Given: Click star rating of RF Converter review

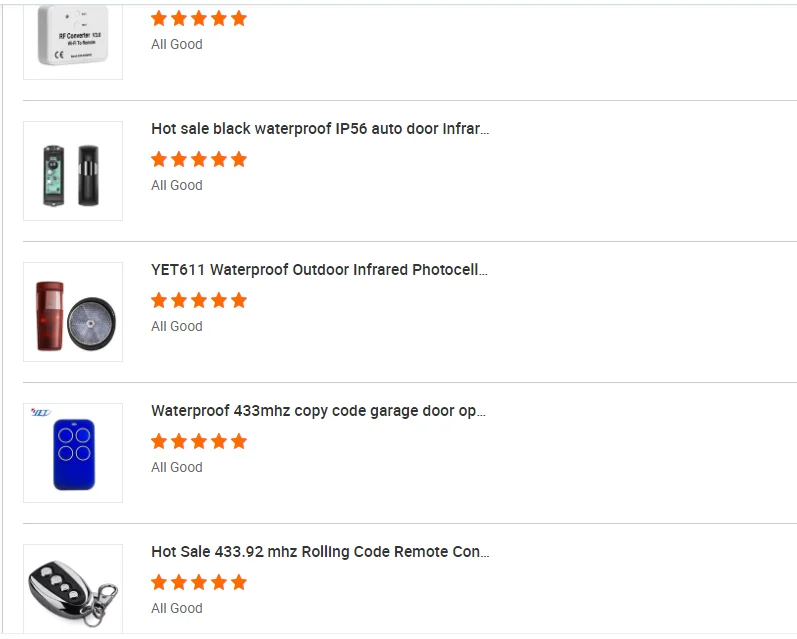Looking at the screenshot, I should 198,18.
